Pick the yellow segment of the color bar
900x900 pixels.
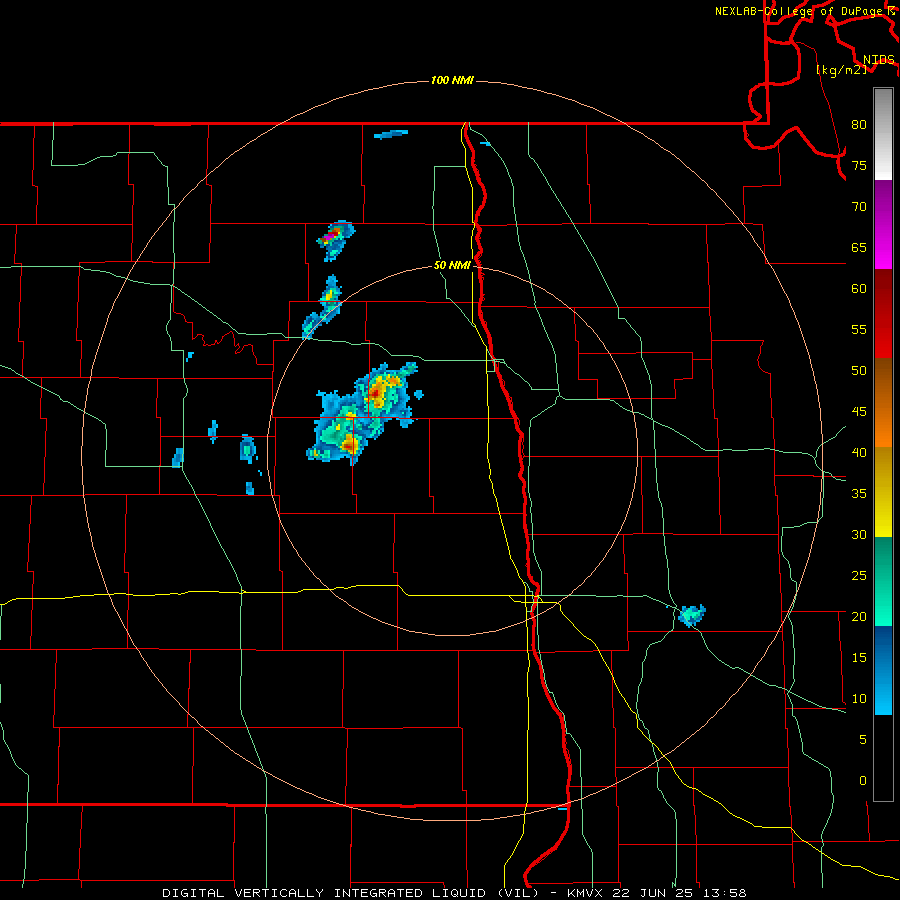click(x=883, y=492)
